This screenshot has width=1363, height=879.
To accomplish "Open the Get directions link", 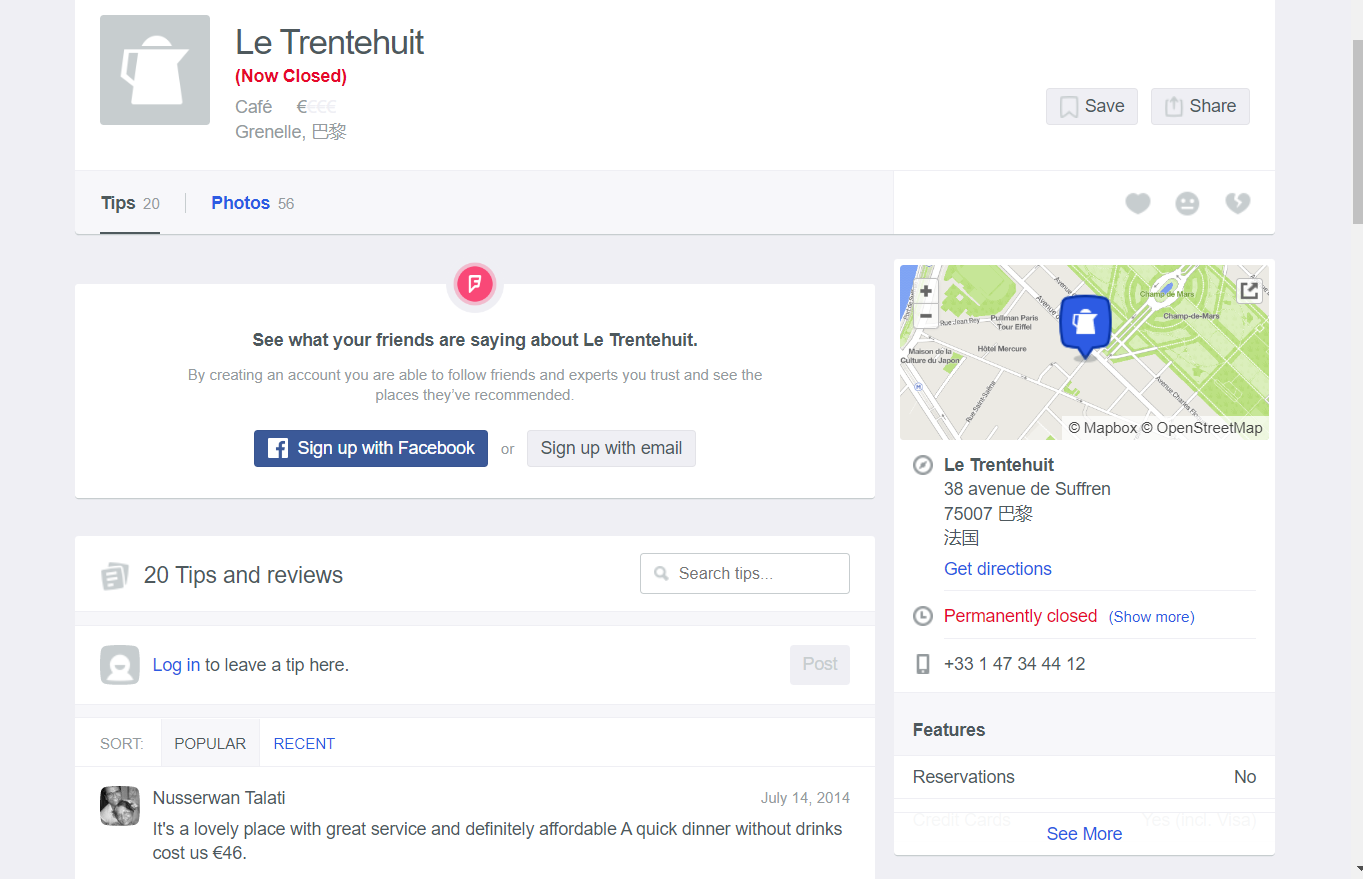I will (998, 569).
